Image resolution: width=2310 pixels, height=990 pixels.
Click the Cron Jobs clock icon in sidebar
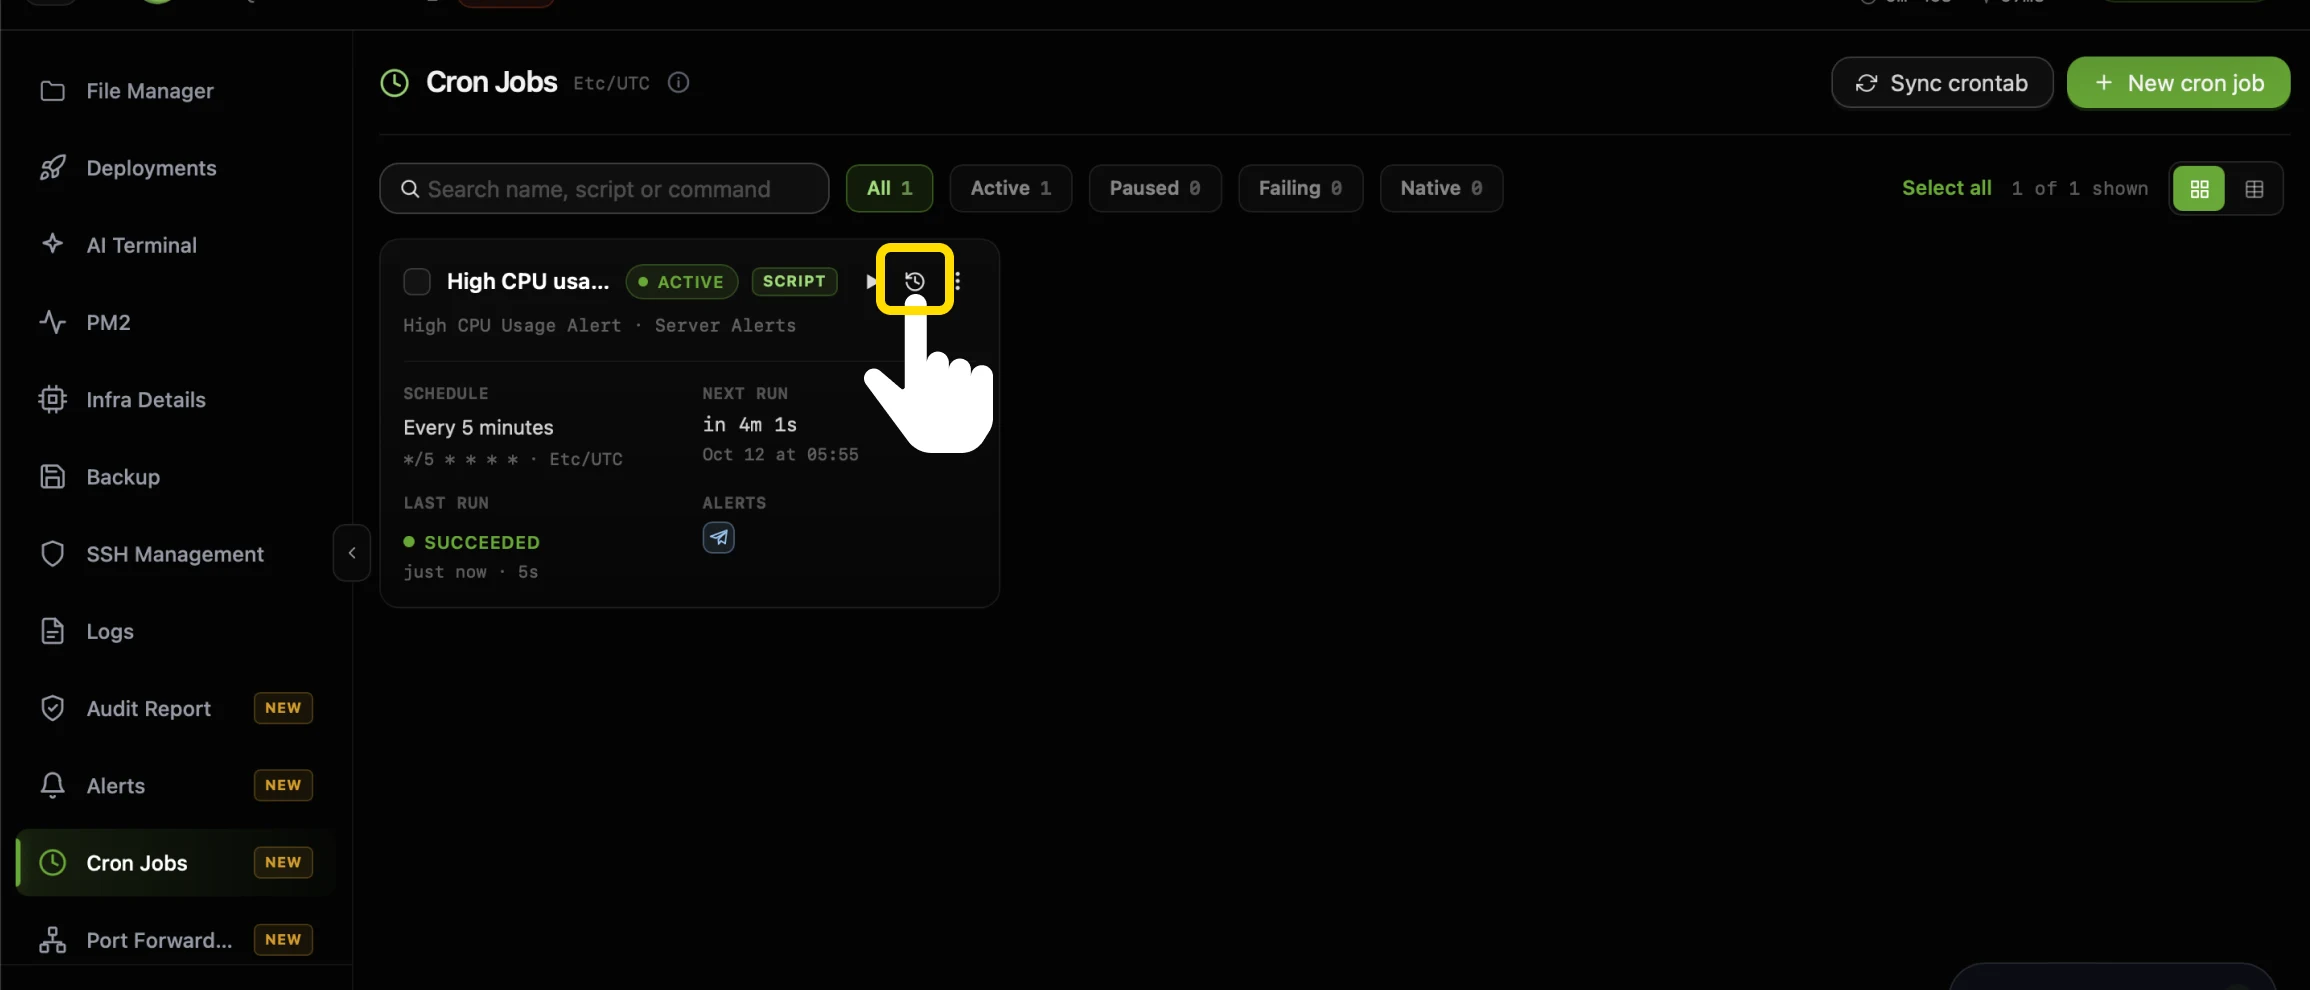pos(52,862)
